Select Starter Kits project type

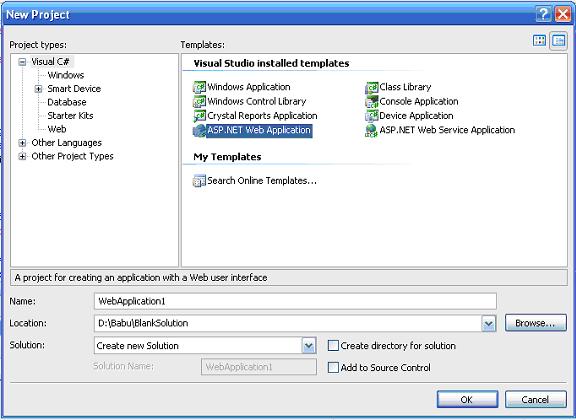click(70, 116)
